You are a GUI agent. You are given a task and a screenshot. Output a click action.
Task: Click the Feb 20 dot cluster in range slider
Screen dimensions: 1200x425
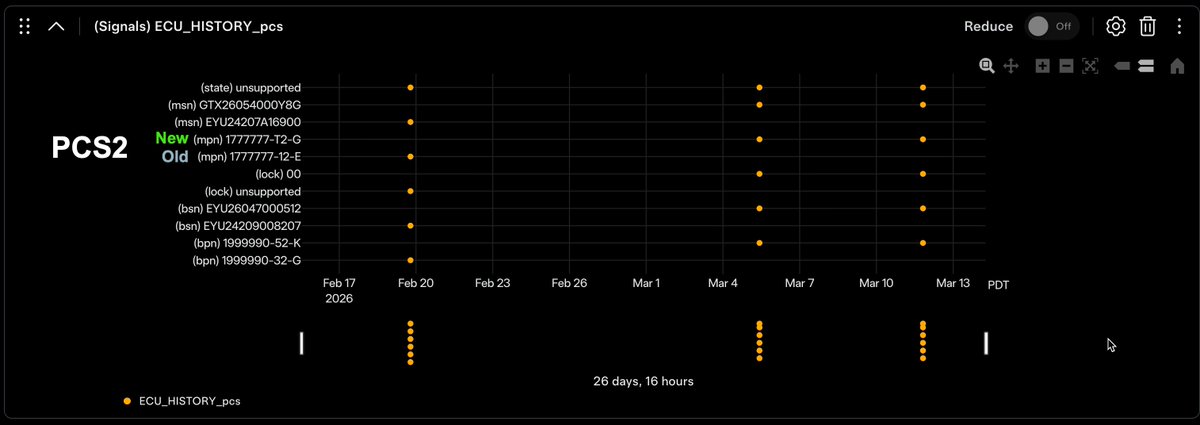[411, 343]
